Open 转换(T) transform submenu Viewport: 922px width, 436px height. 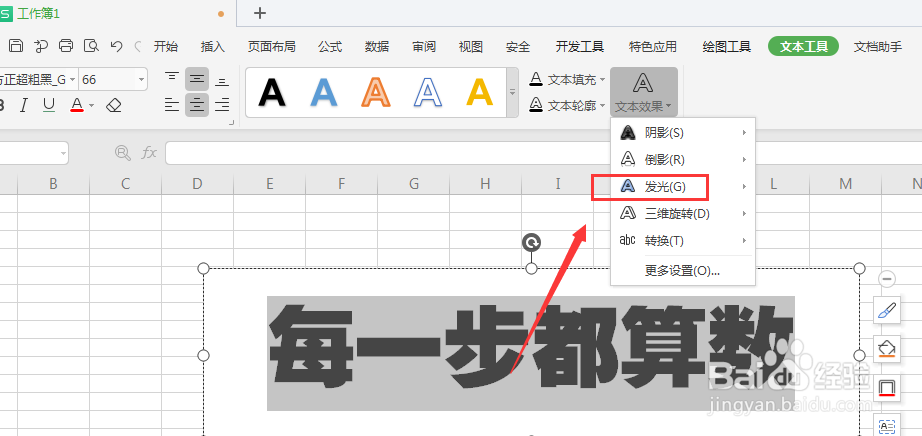[683, 241]
